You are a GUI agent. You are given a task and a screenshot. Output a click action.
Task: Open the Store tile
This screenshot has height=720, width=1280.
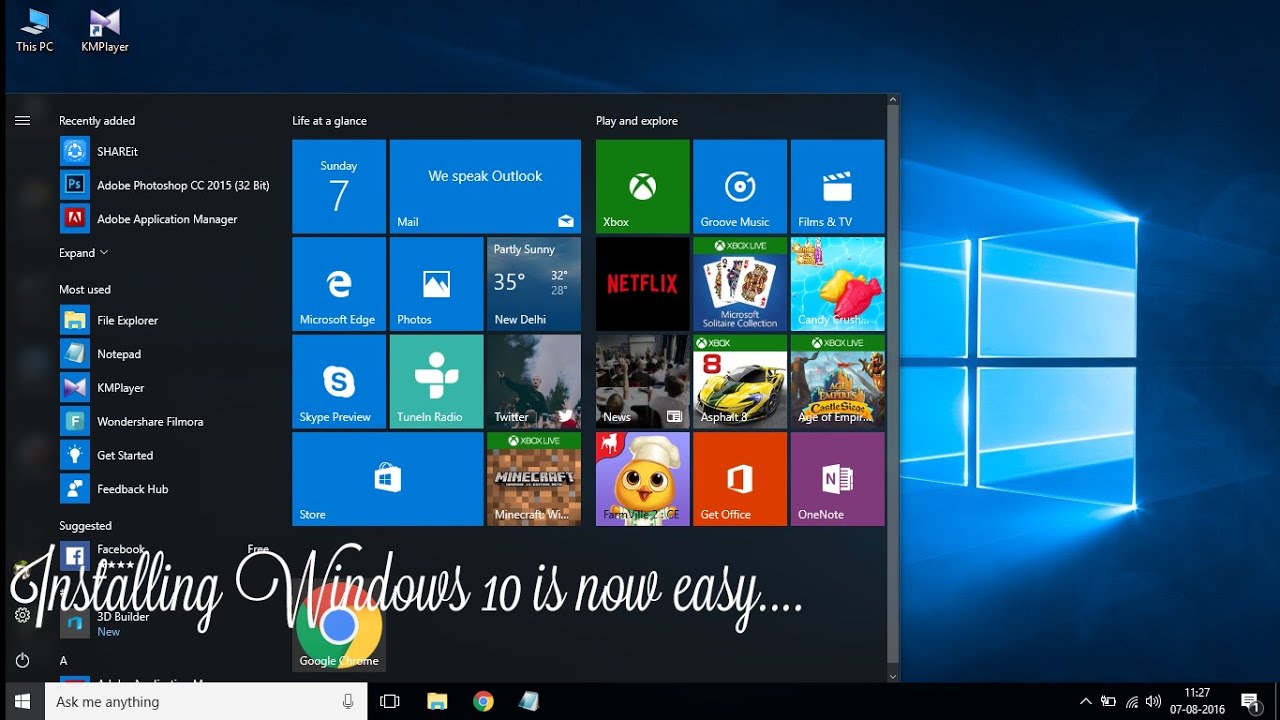point(387,479)
